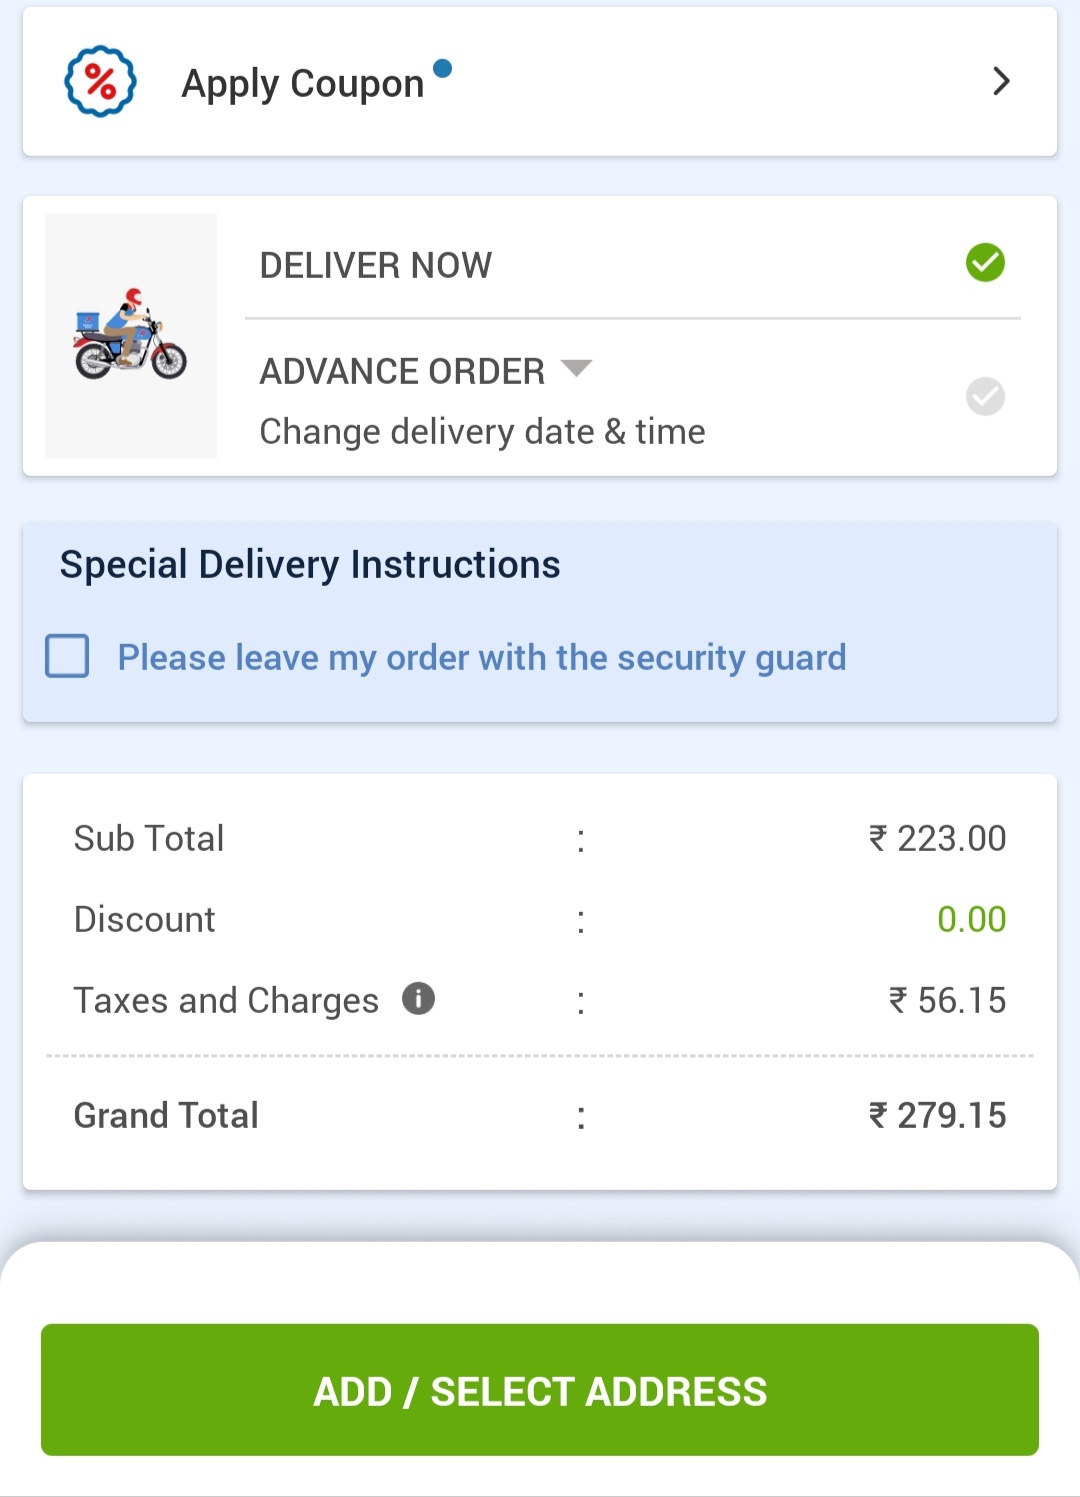Screen dimensions: 1080x1497
Task: Tap the green Discount value 0.00
Action: click(x=971, y=920)
